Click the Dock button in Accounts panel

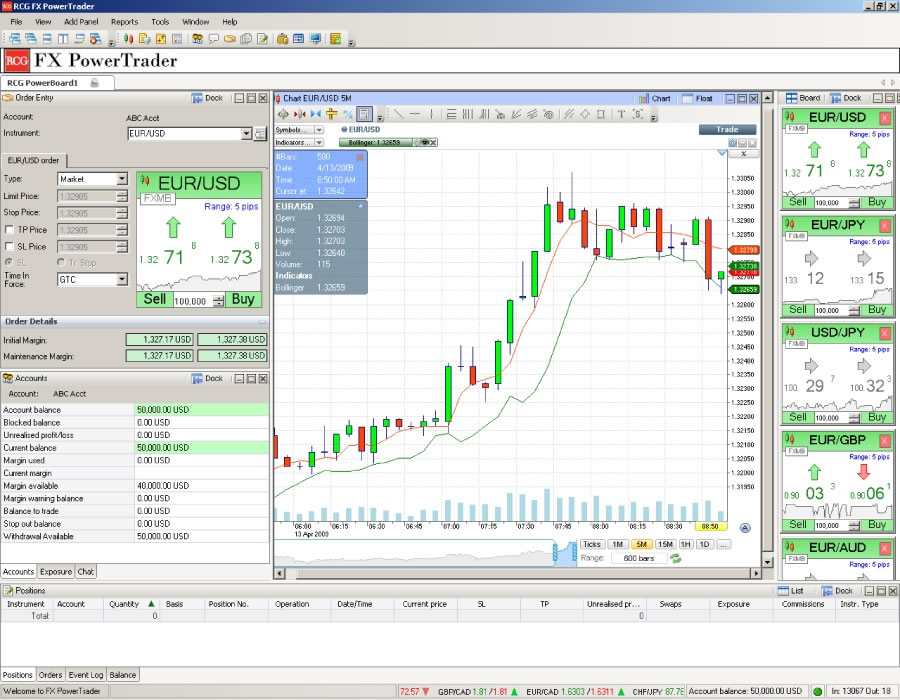(207, 379)
